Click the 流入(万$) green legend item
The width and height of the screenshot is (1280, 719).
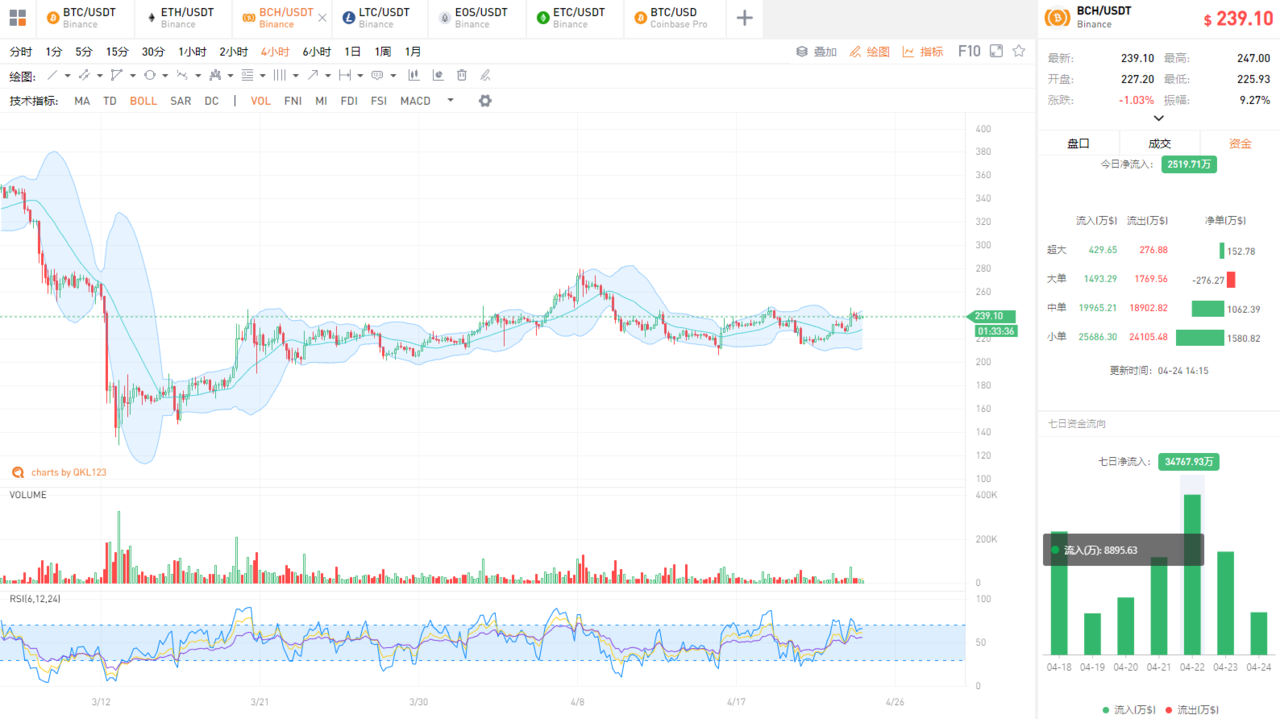(x=1129, y=710)
